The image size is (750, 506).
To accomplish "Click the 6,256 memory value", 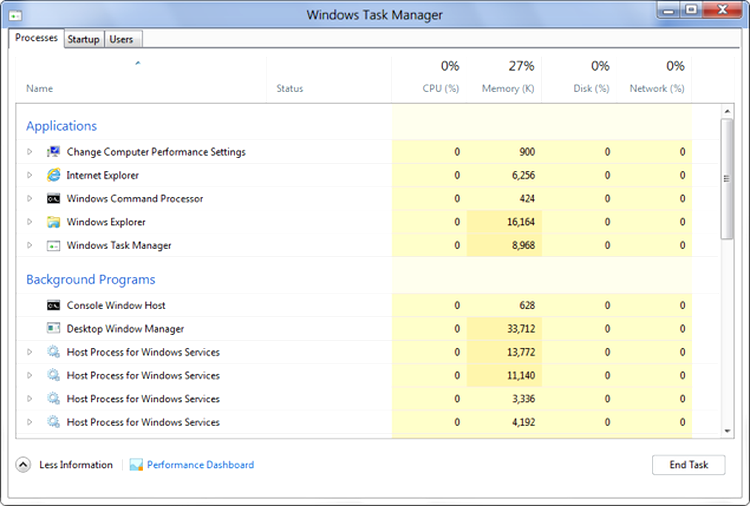I will [523, 176].
